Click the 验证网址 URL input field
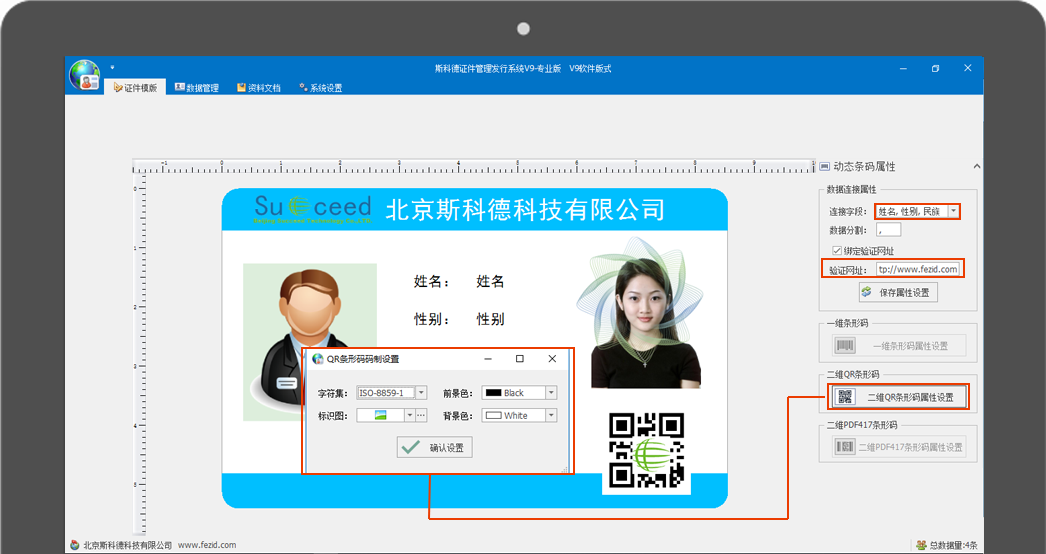The height and width of the screenshot is (554, 1046). (918, 269)
